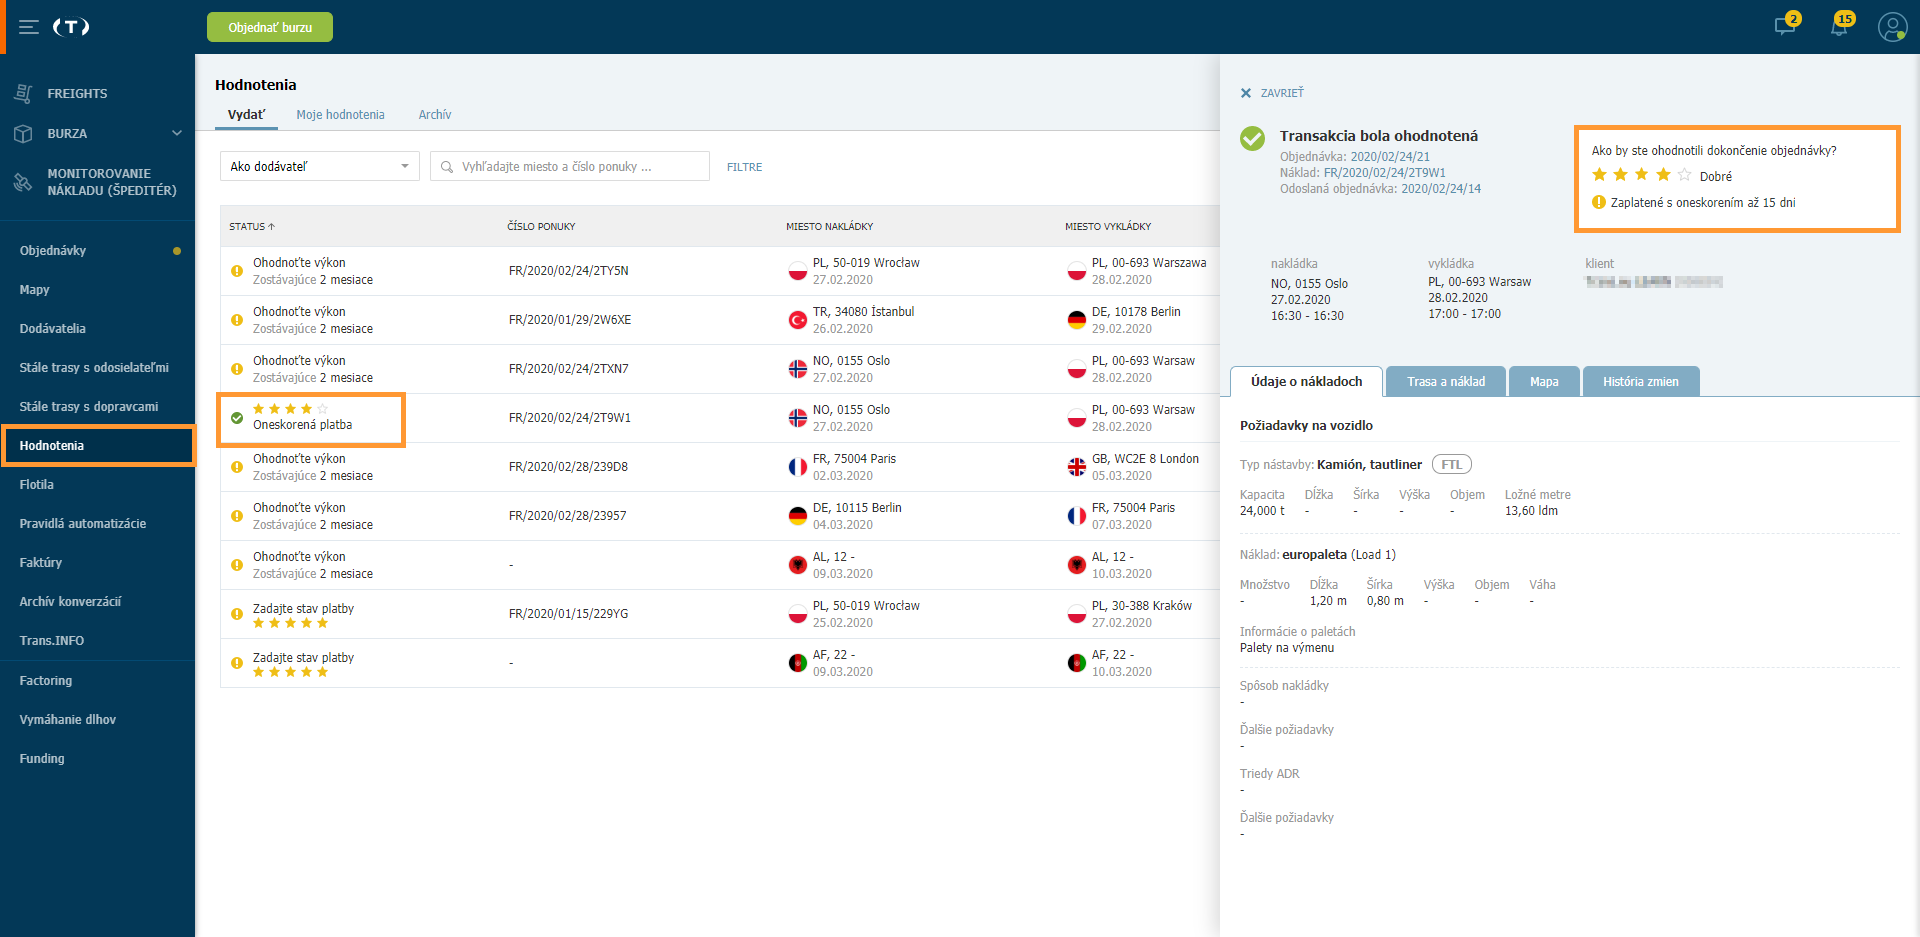Close the details panel via Zavrieť

(x=1282, y=93)
